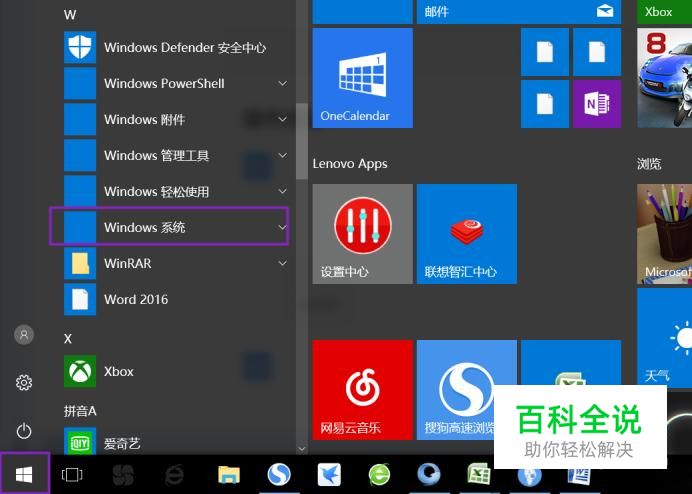Open the dark Internet Explorer taskbar icon
The width and height of the screenshot is (692, 494).
[x=174, y=475]
